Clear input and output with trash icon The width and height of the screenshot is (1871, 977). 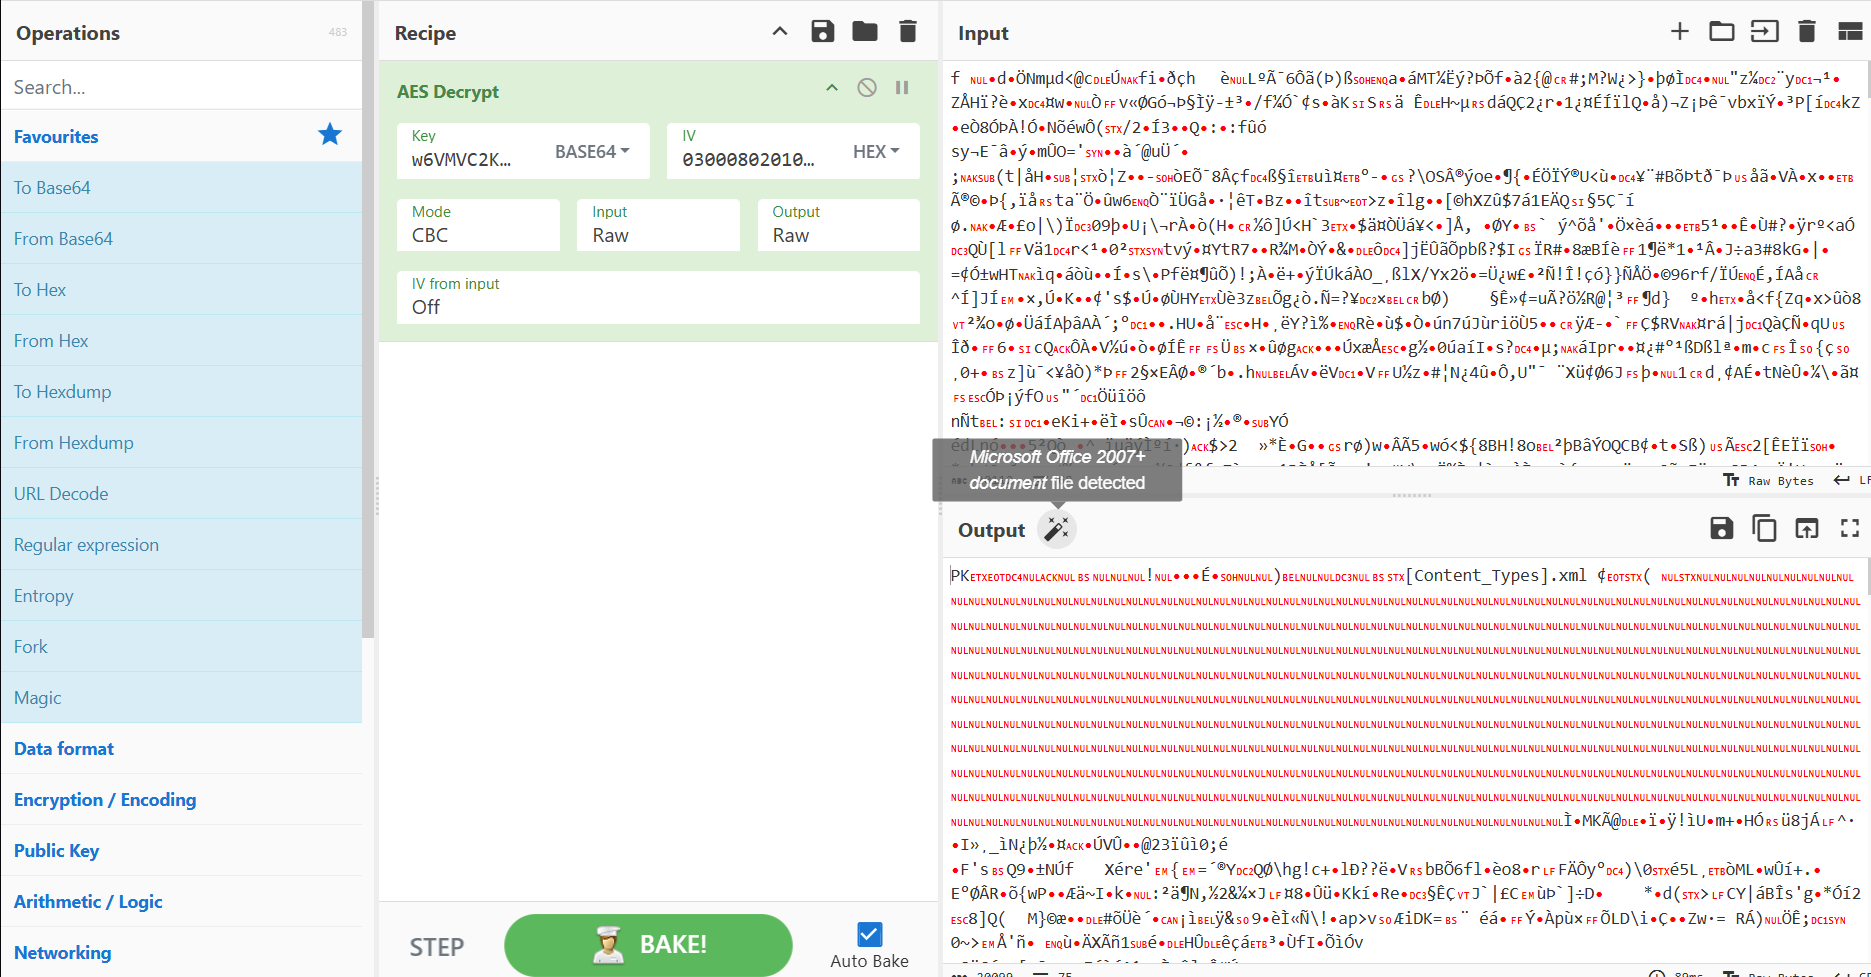[x=1807, y=32]
